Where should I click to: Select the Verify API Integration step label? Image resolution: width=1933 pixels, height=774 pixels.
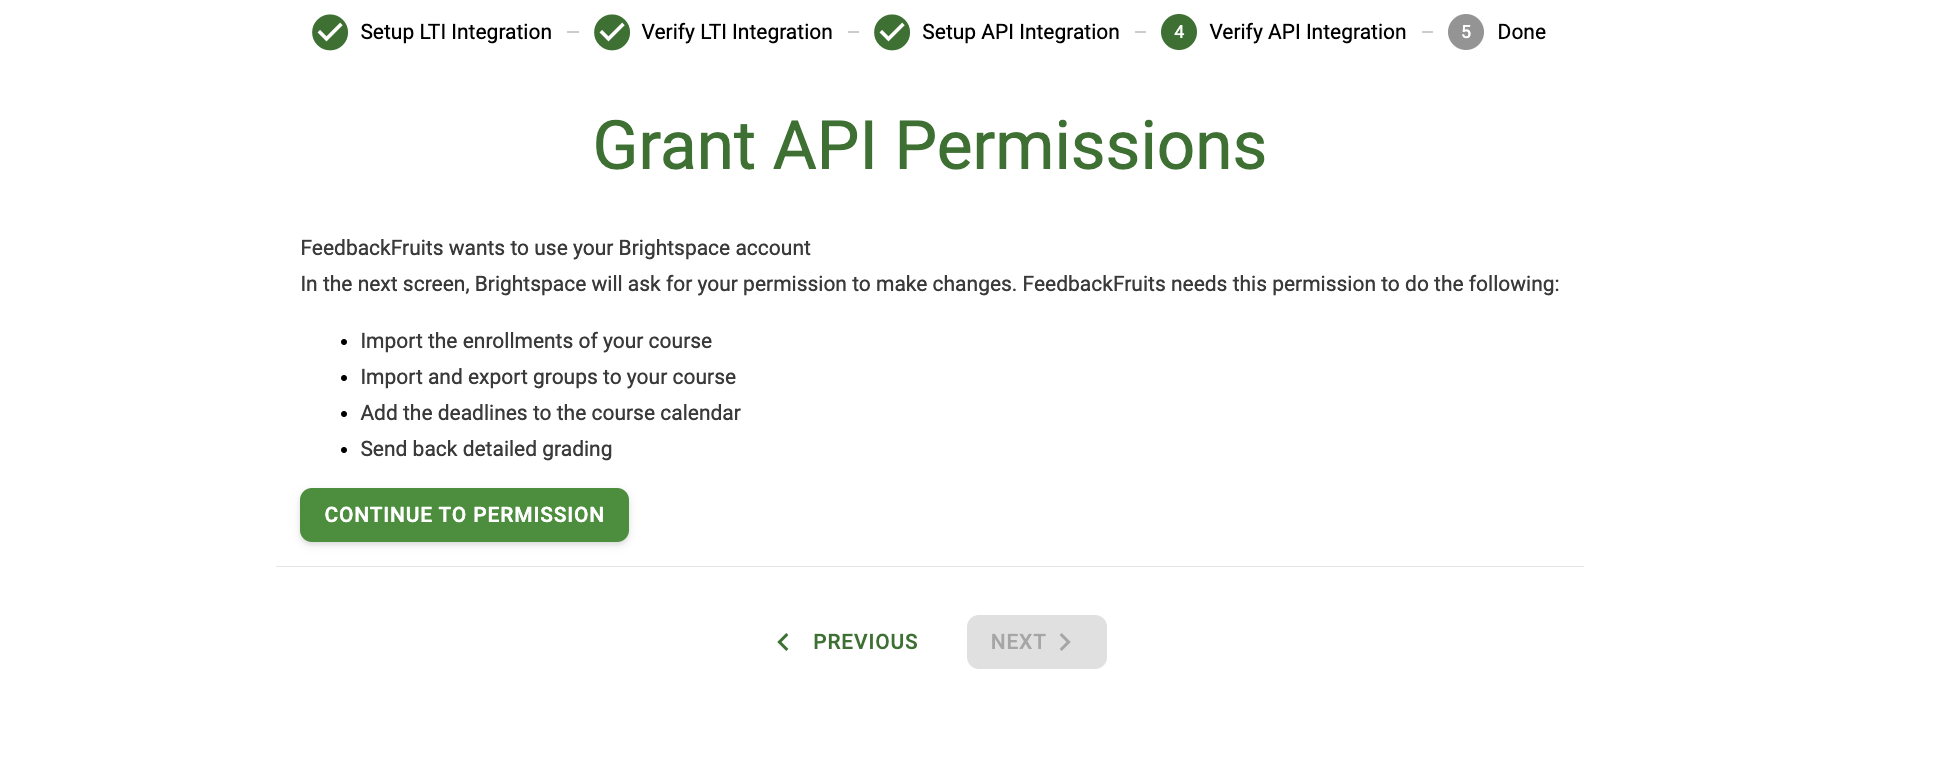click(x=1308, y=32)
